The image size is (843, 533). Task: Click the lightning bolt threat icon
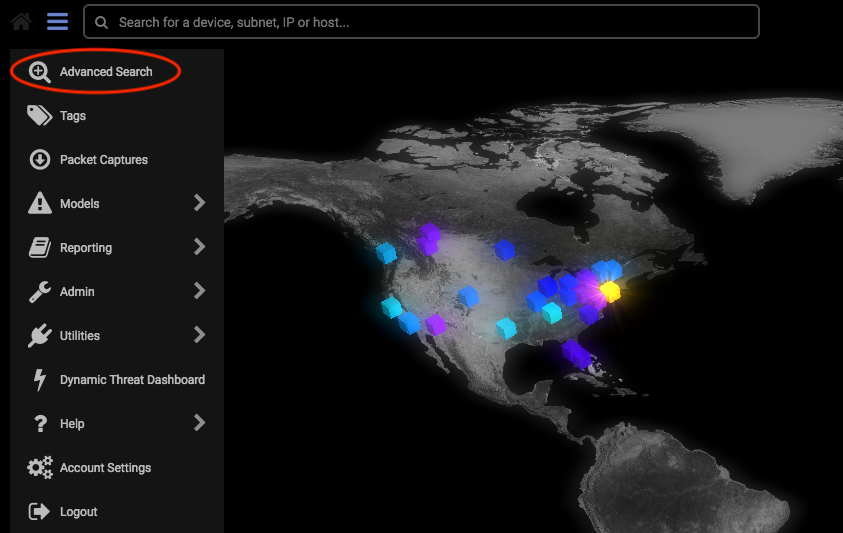39,380
